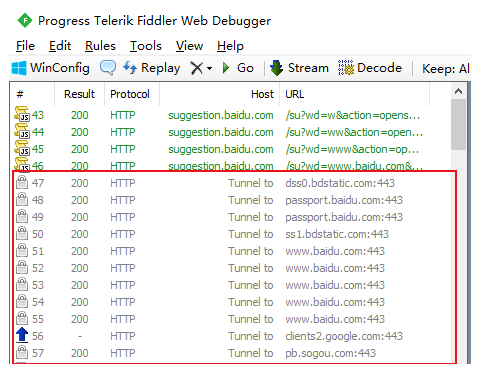Open the Help menu
This screenshot has width=478, height=368.
[x=230, y=46]
